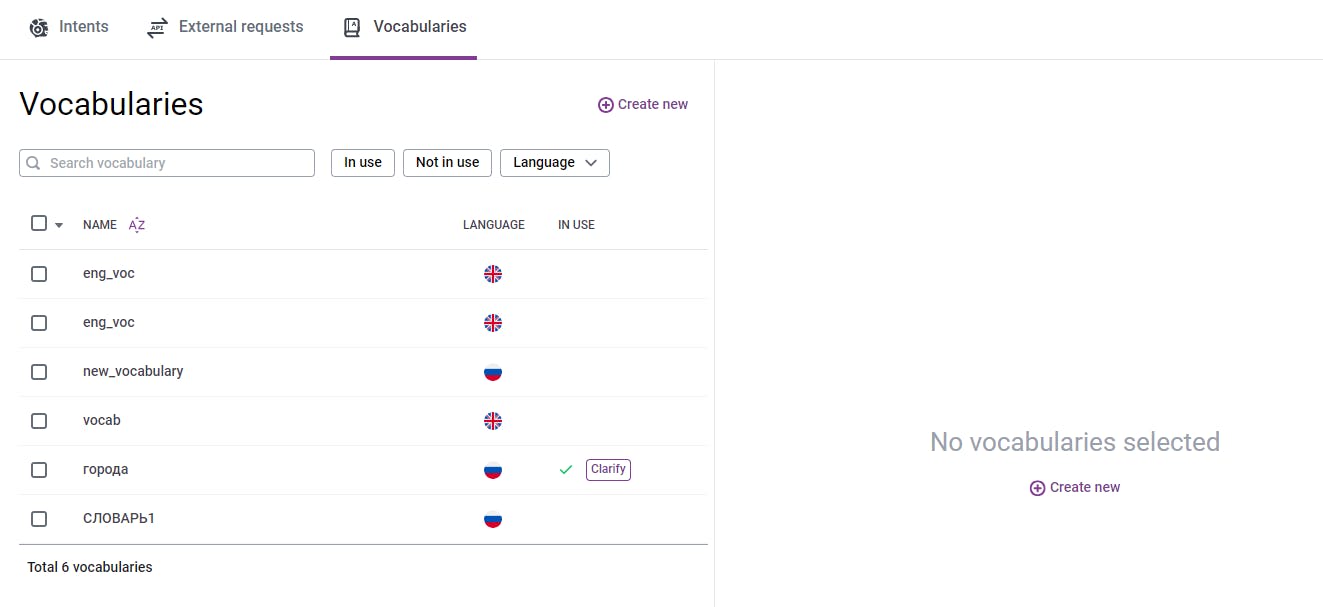
Task: Open the Language filter dropdown
Action: pyautogui.click(x=554, y=163)
